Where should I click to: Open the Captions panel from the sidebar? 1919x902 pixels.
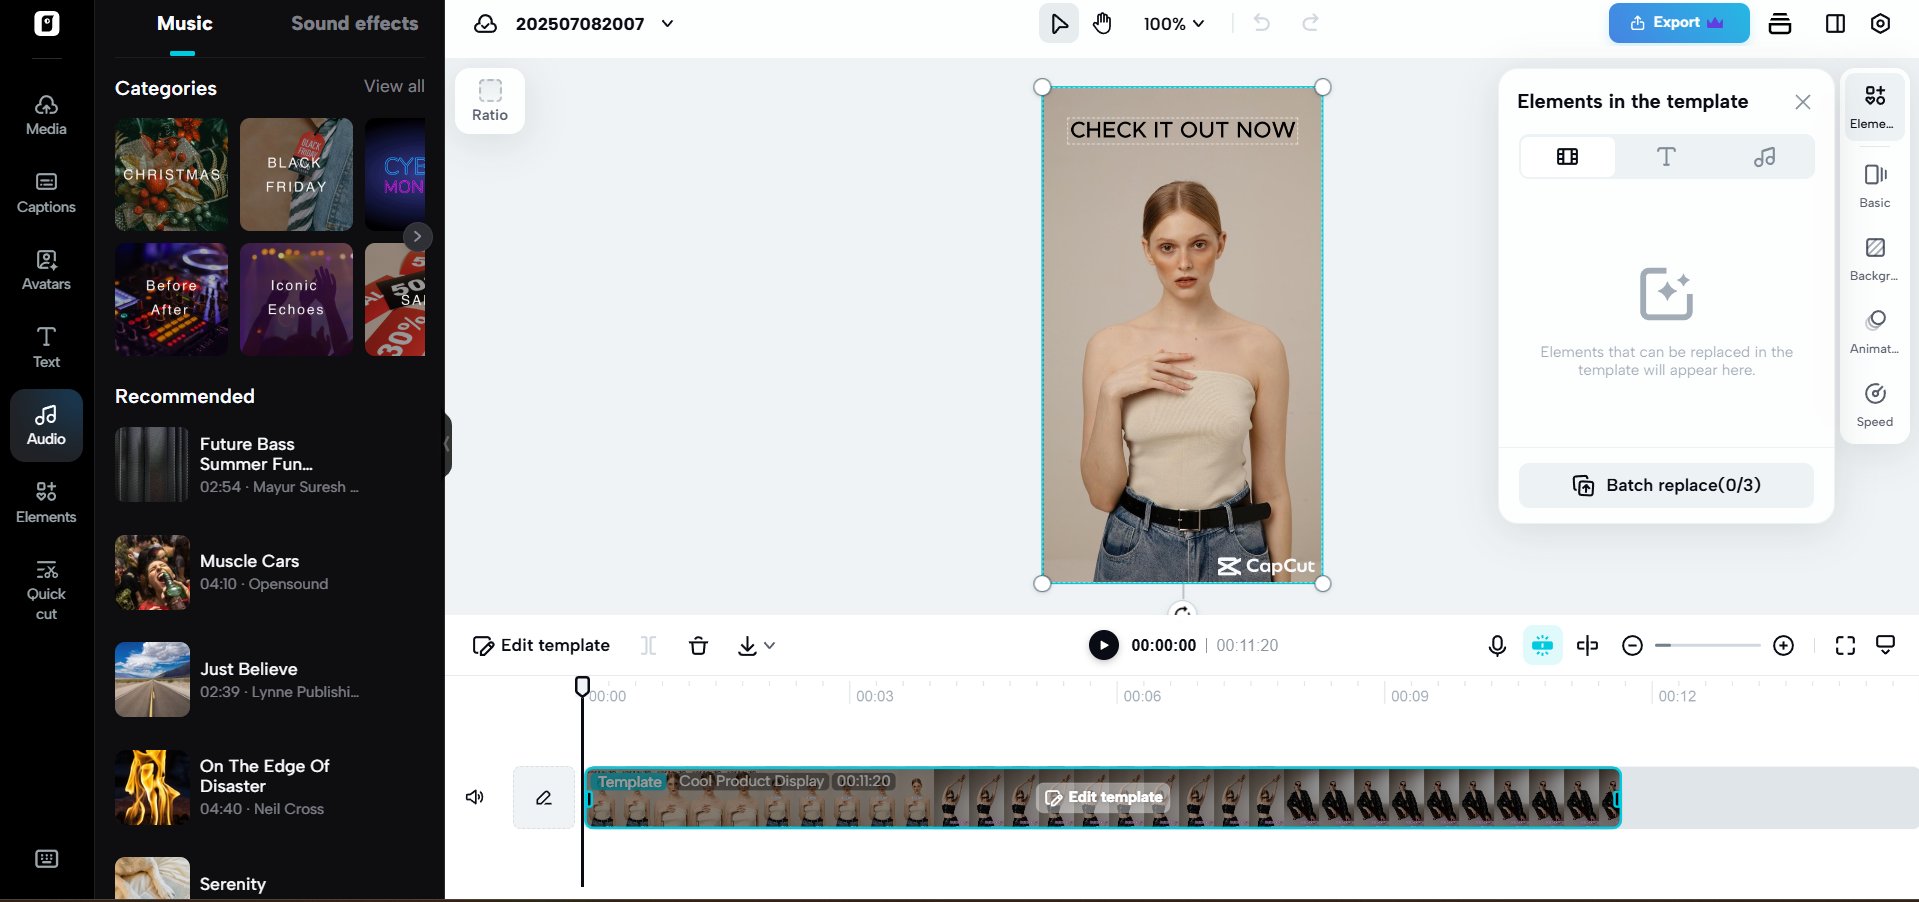46,192
